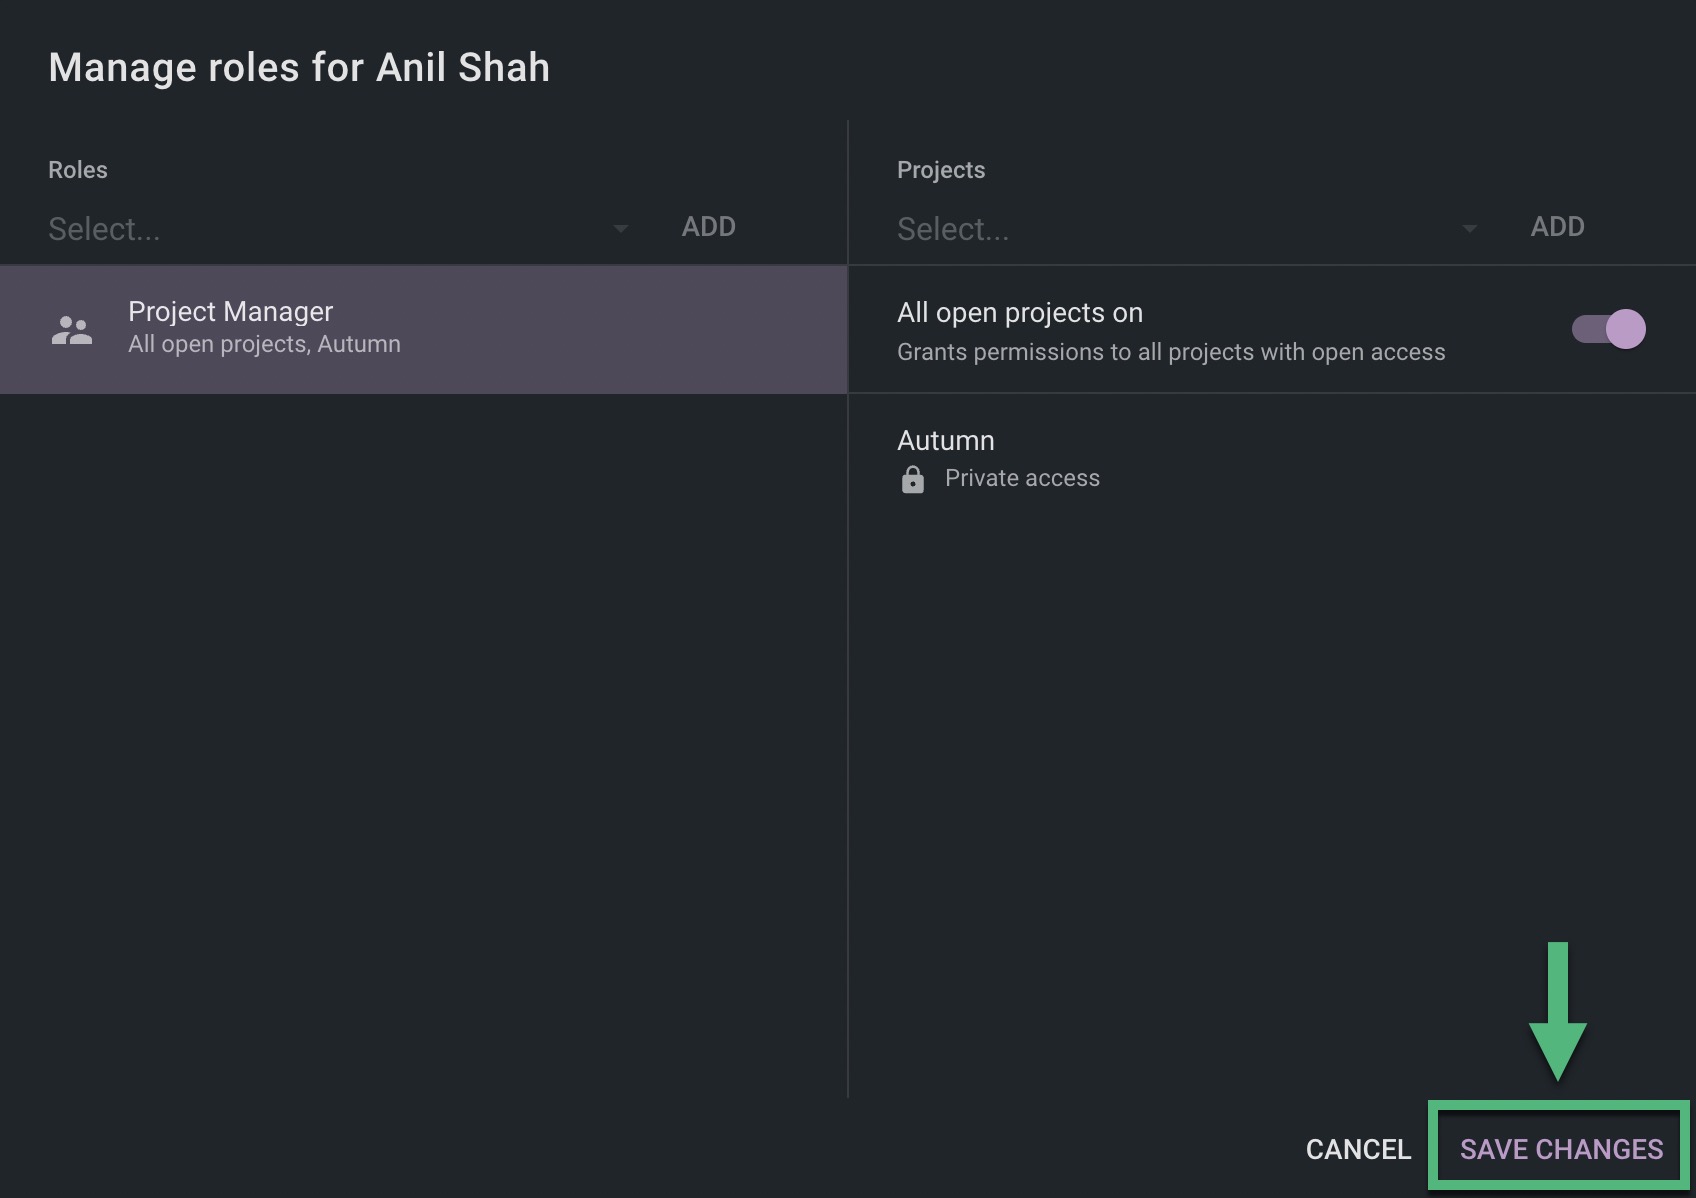Click the "Manage roles for Anil Shah" title
1696x1198 pixels.
pos(299,68)
